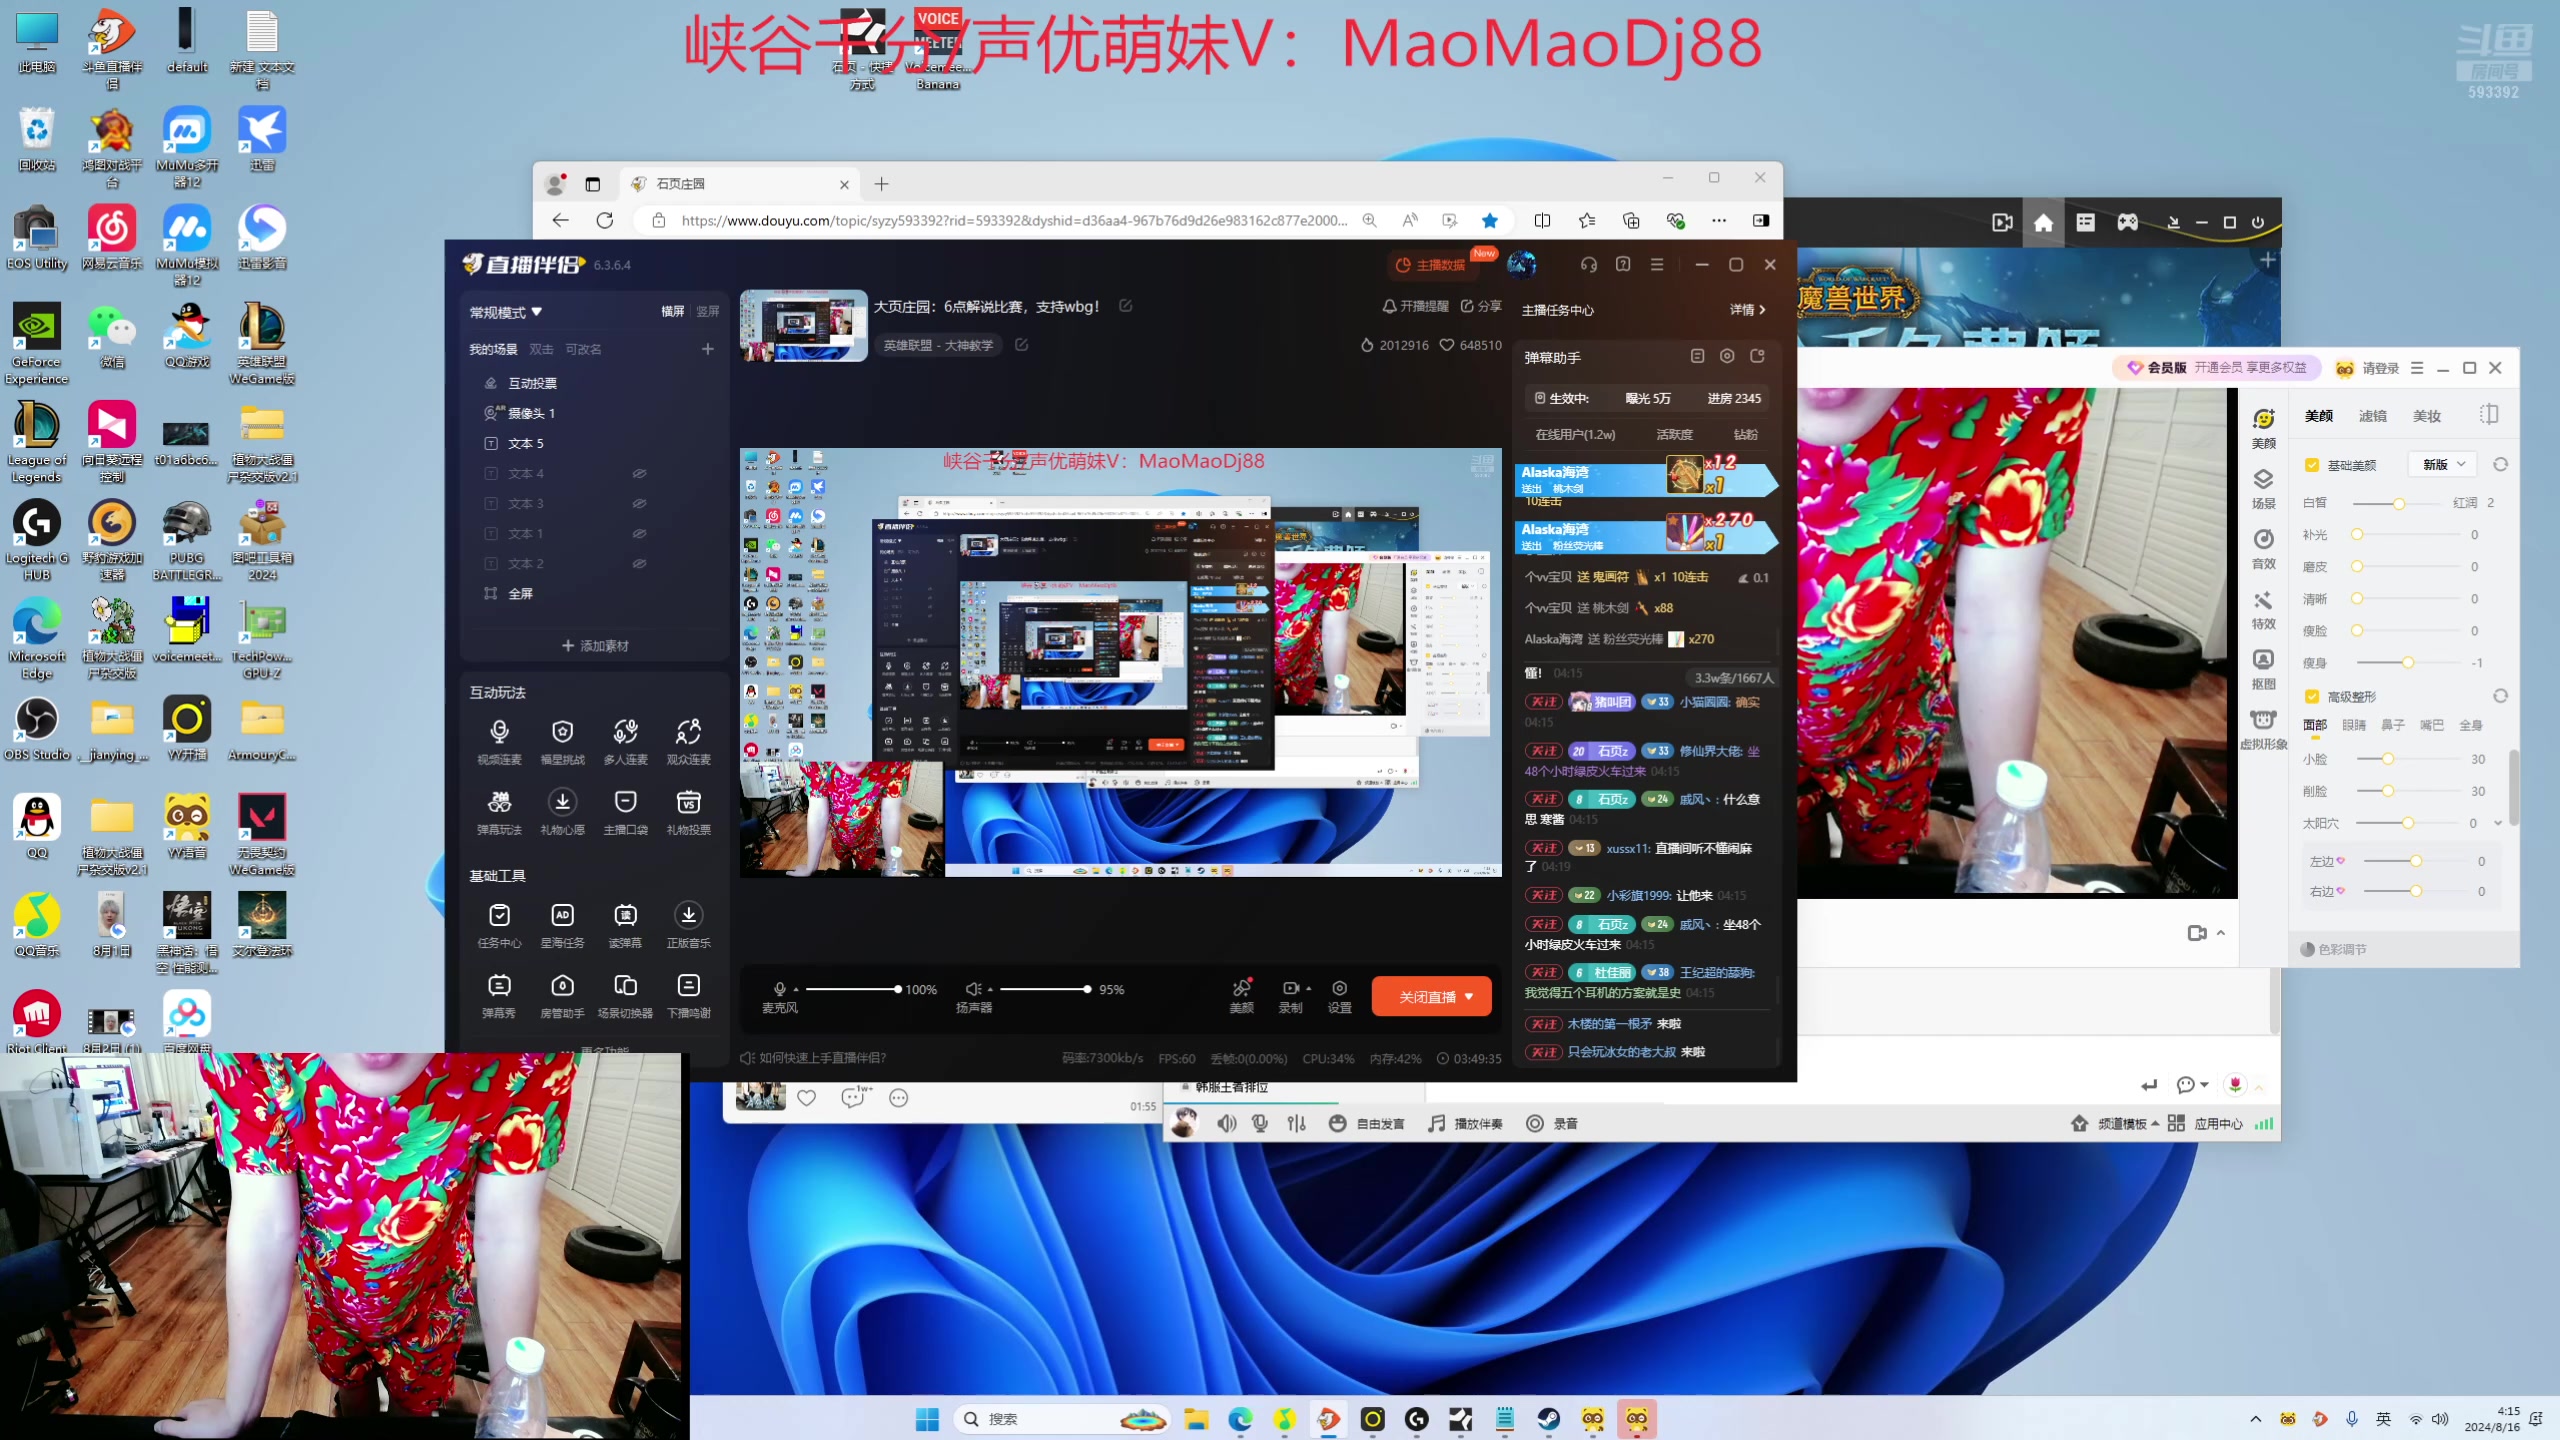Open 设置 settings in the control bar
The height and width of the screenshot is (1440, 2560).
(1339, 996)
